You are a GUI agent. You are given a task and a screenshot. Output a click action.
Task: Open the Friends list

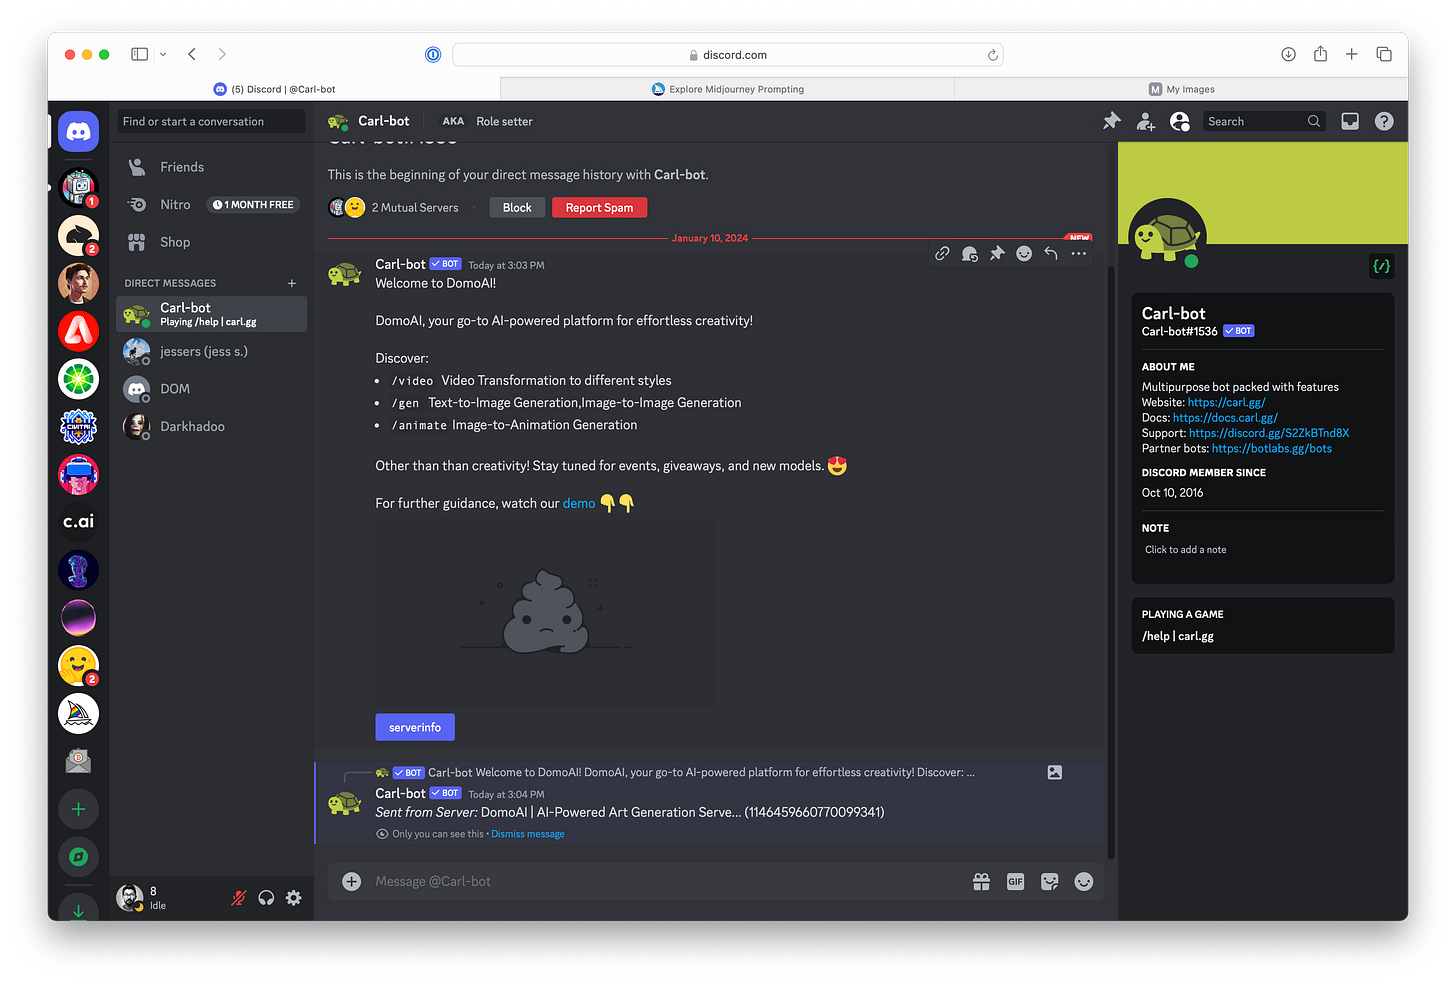click(211, 167)
